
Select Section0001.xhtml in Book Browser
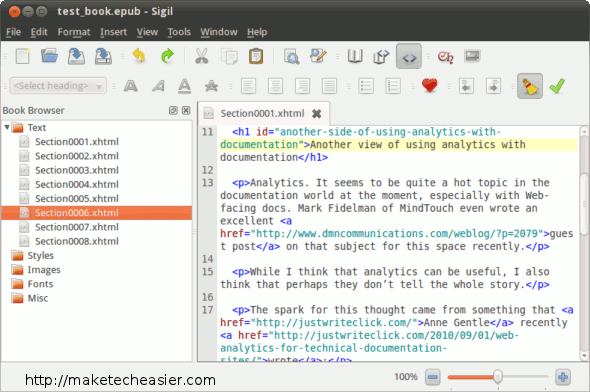click(77, 142)
